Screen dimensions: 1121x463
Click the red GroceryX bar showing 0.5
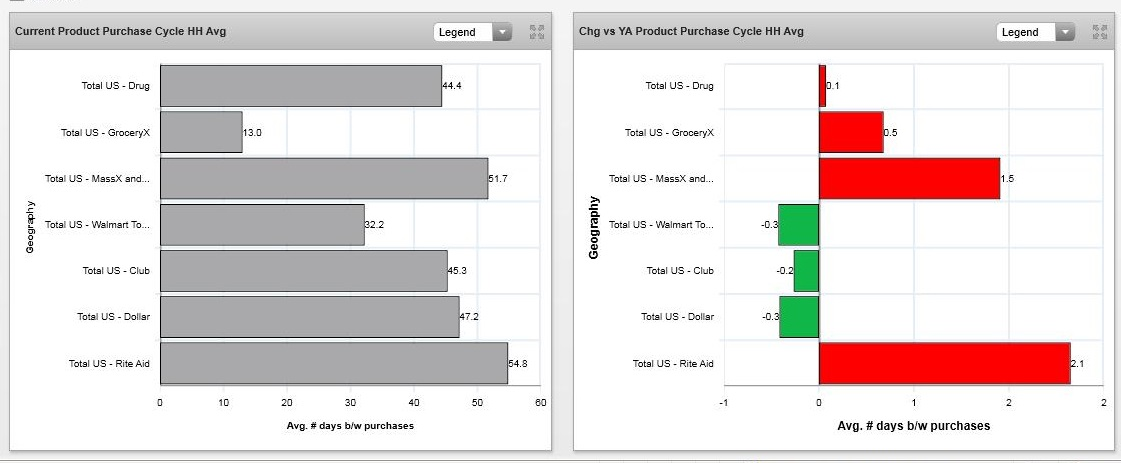[851, 132]
